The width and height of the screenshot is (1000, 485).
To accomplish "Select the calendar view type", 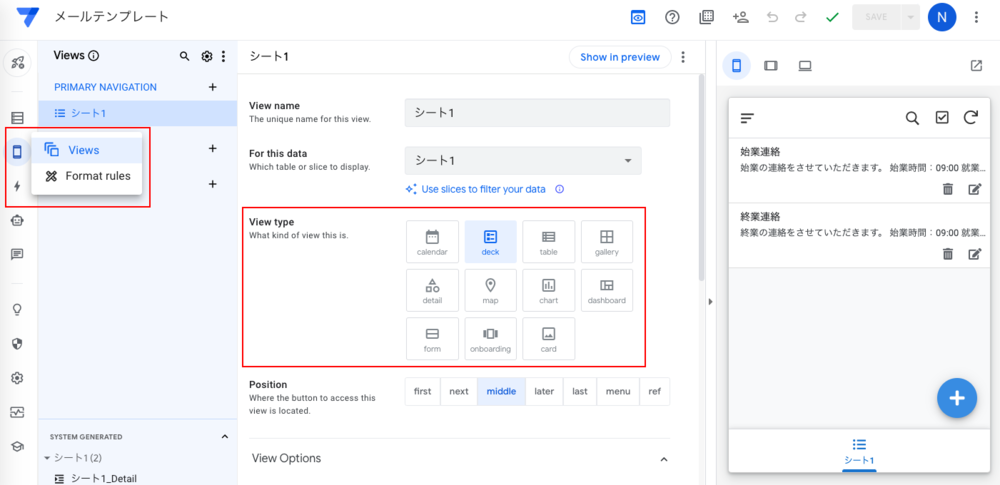I will [x=432, y=241].
